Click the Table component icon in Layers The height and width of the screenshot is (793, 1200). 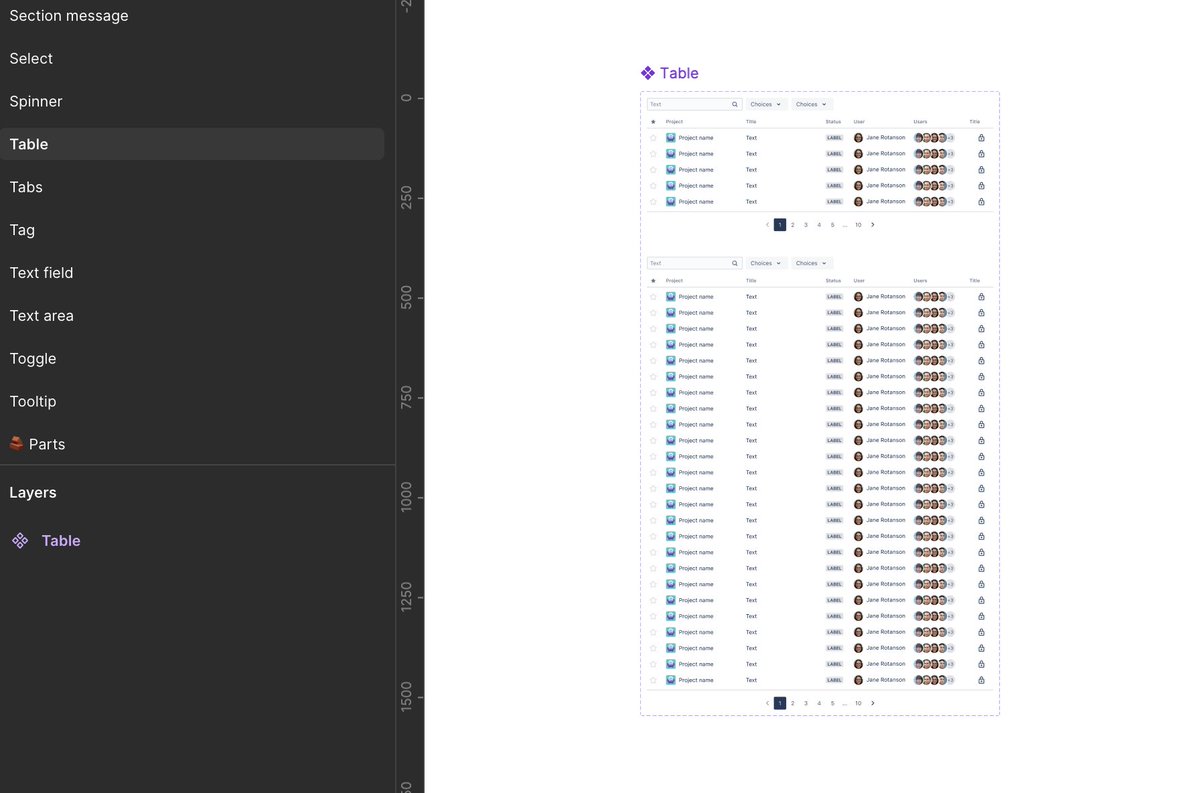point(20,541)
